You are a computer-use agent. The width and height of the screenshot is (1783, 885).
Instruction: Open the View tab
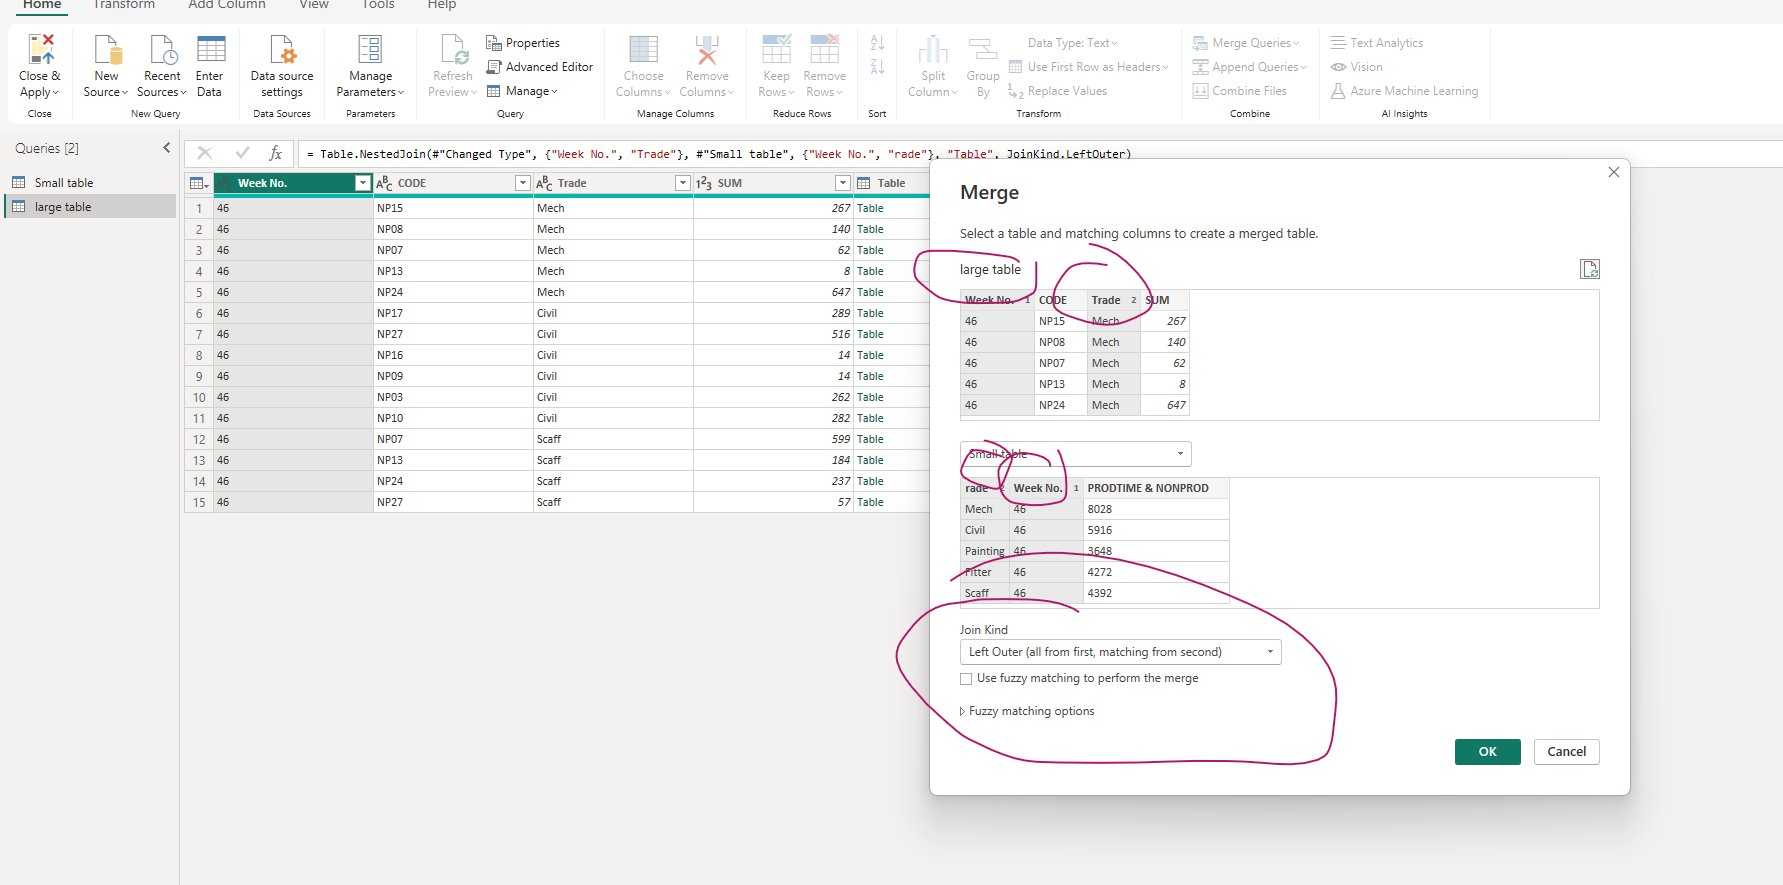[x=314, y=5]
